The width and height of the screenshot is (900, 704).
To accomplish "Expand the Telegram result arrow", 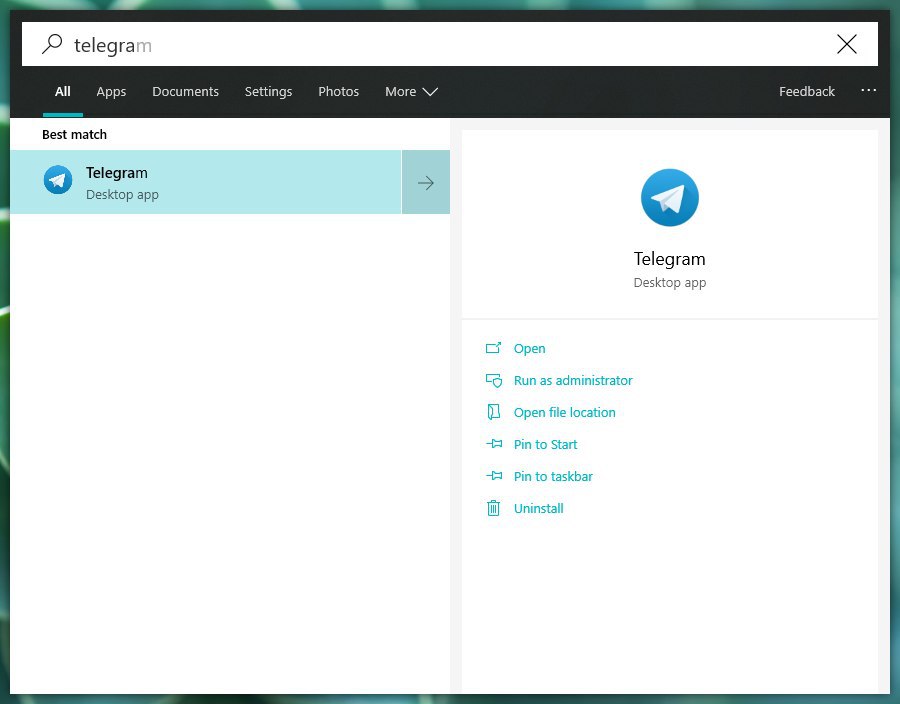I will [425, 182].
